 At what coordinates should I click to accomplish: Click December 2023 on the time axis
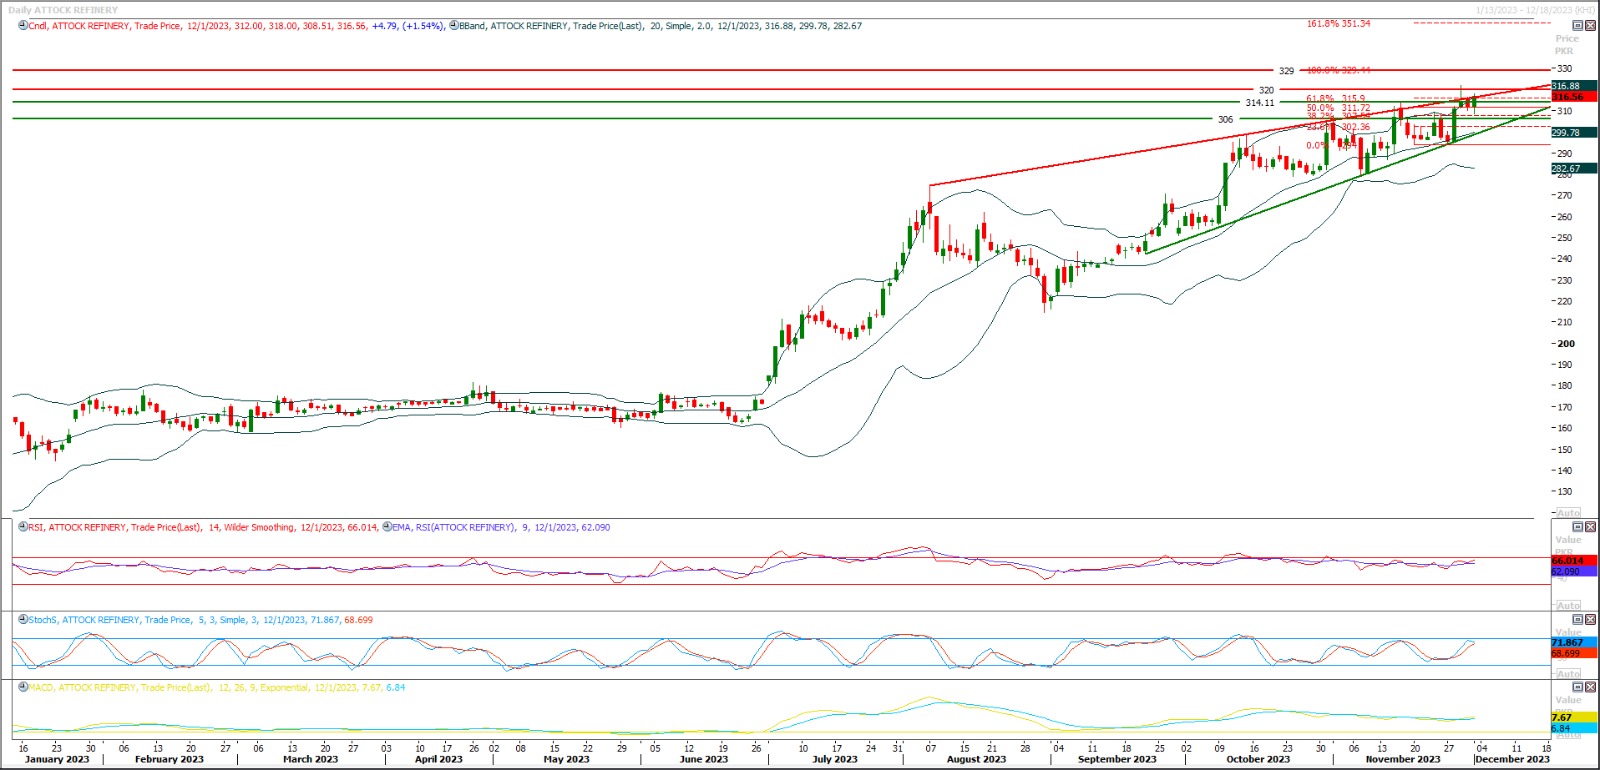pyautogui.click(x=1513, y=759)
